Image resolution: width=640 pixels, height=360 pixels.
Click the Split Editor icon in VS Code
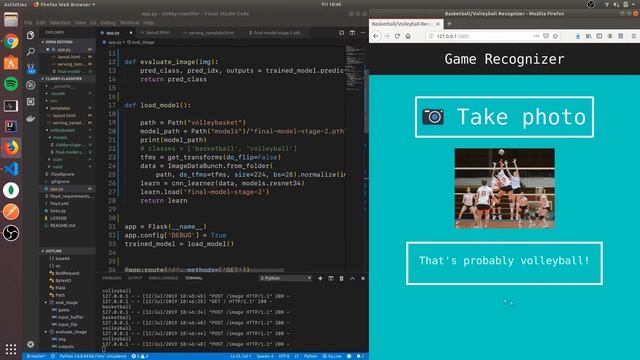pos(352,33)
